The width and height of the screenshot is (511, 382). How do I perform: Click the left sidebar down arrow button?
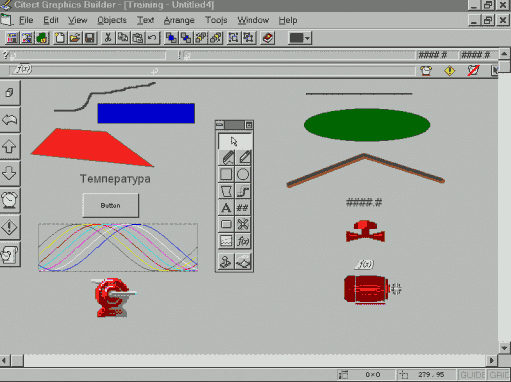click(x=10, y=174)
